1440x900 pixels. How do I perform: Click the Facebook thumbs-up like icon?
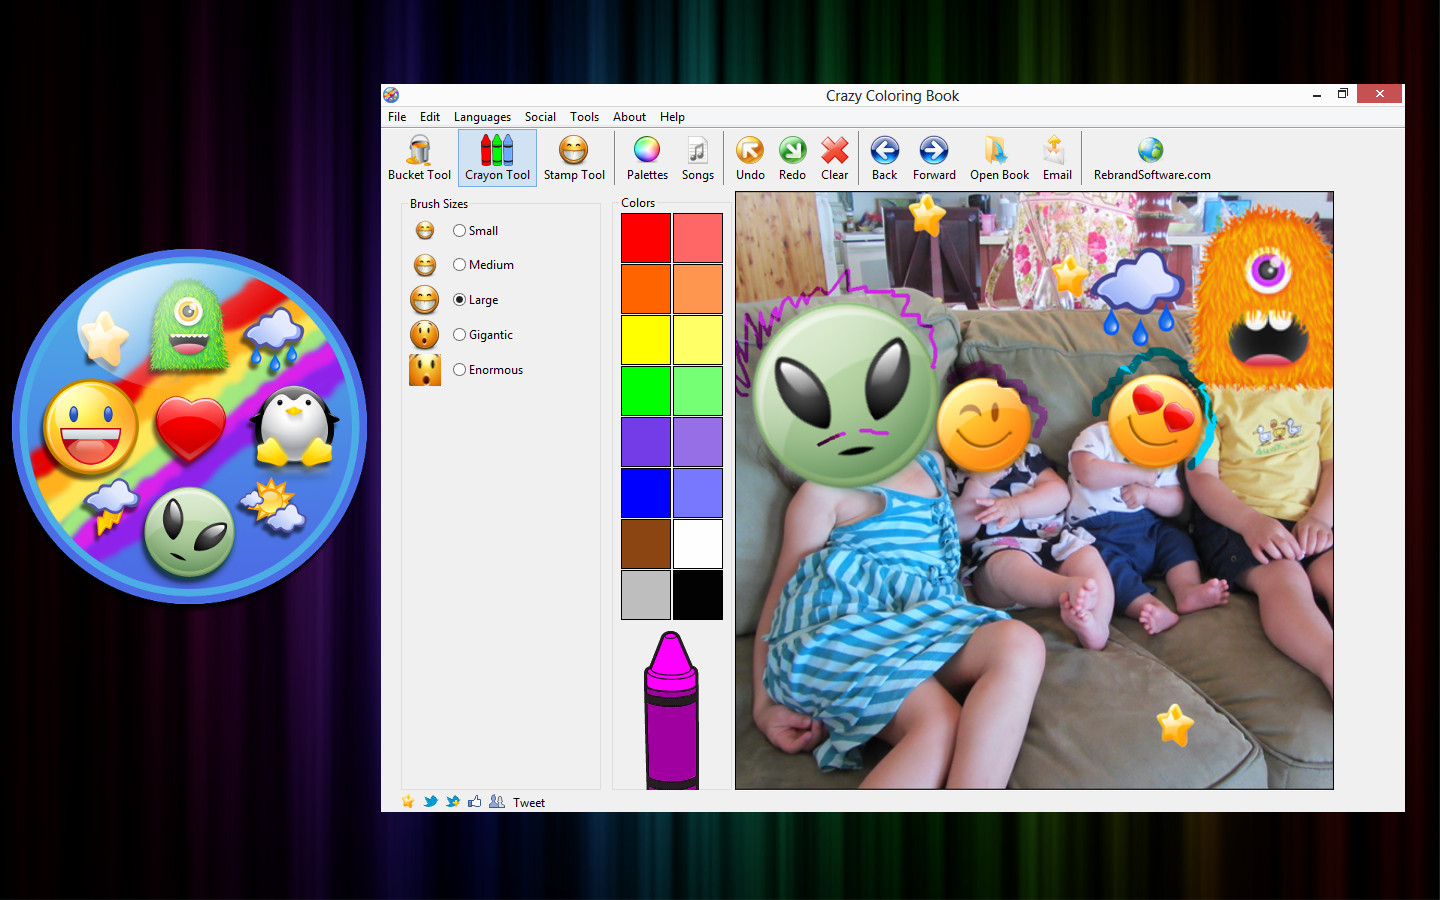pos(474,801)
